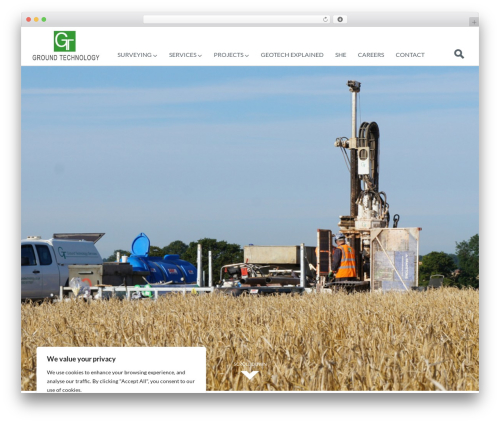This screenshot has width=500, height=423.
Task: Click the Ground Technology logo
Action: point(66,46)
